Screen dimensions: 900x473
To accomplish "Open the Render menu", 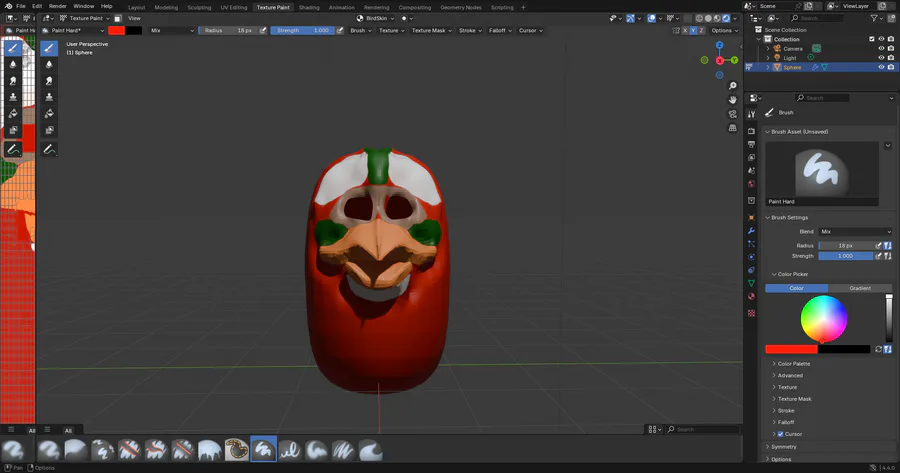I will coord(57,6).
